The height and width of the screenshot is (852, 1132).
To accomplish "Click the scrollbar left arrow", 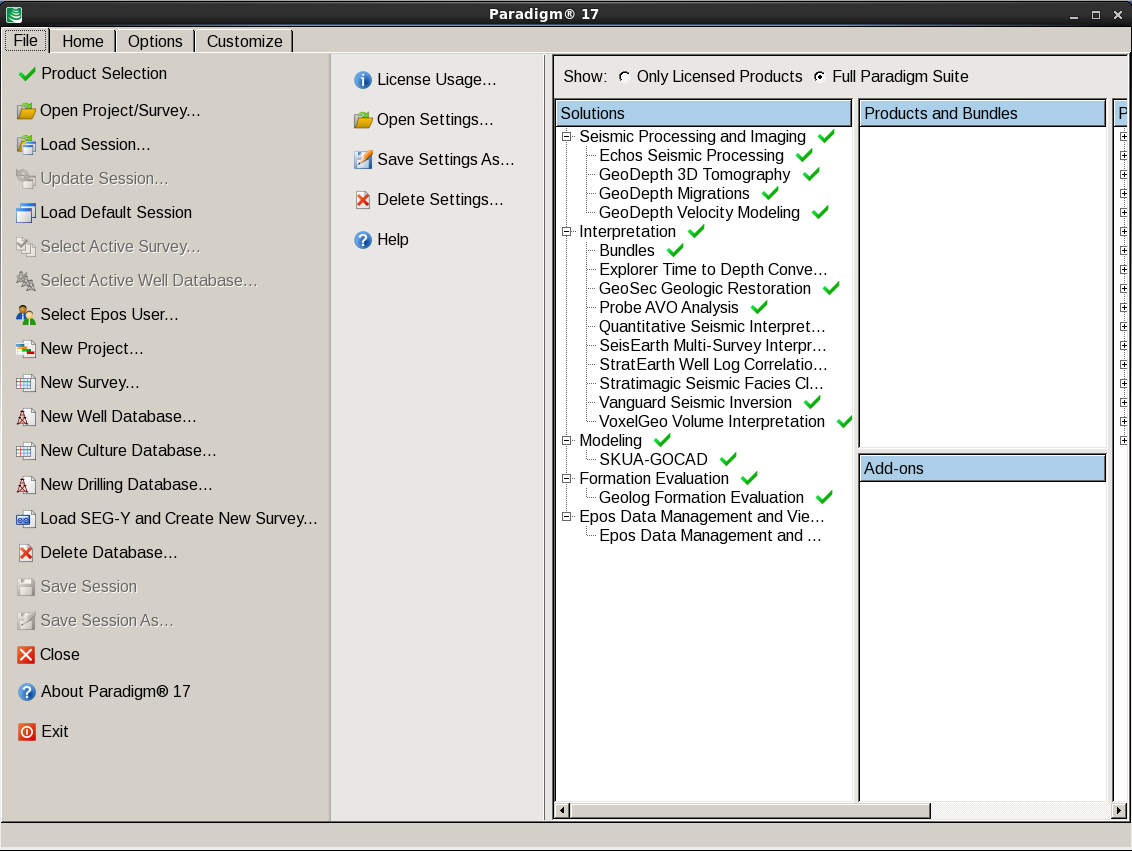I will pos(562,811).
